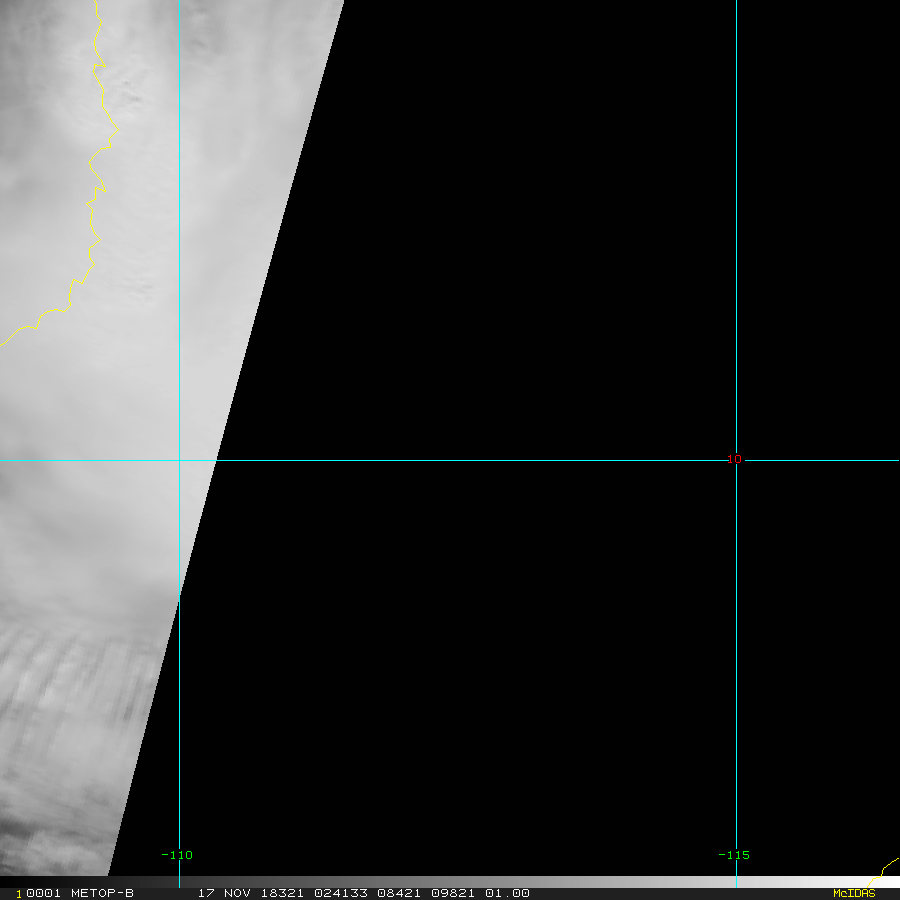Select the red 10 latitude label
Screen dimensions: 900x900
[x=734, y=459]
